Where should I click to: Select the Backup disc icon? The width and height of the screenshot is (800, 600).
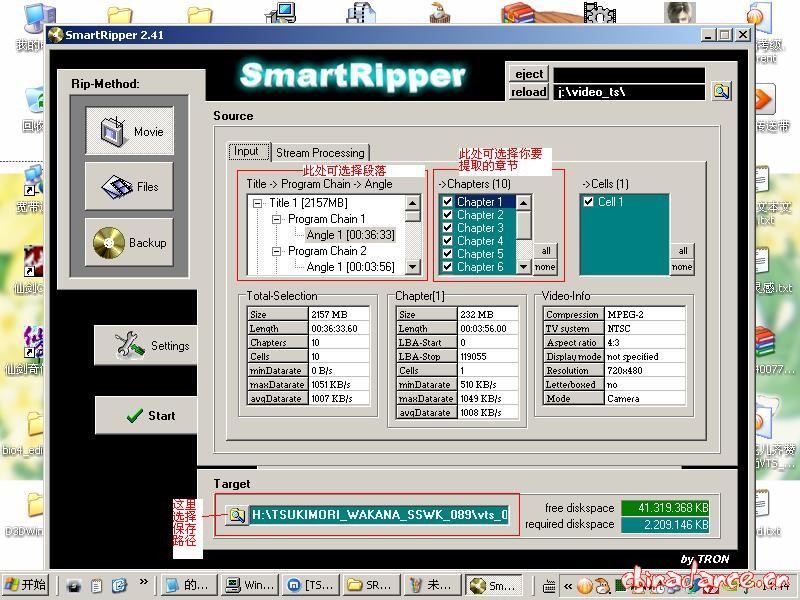point(129,242)
